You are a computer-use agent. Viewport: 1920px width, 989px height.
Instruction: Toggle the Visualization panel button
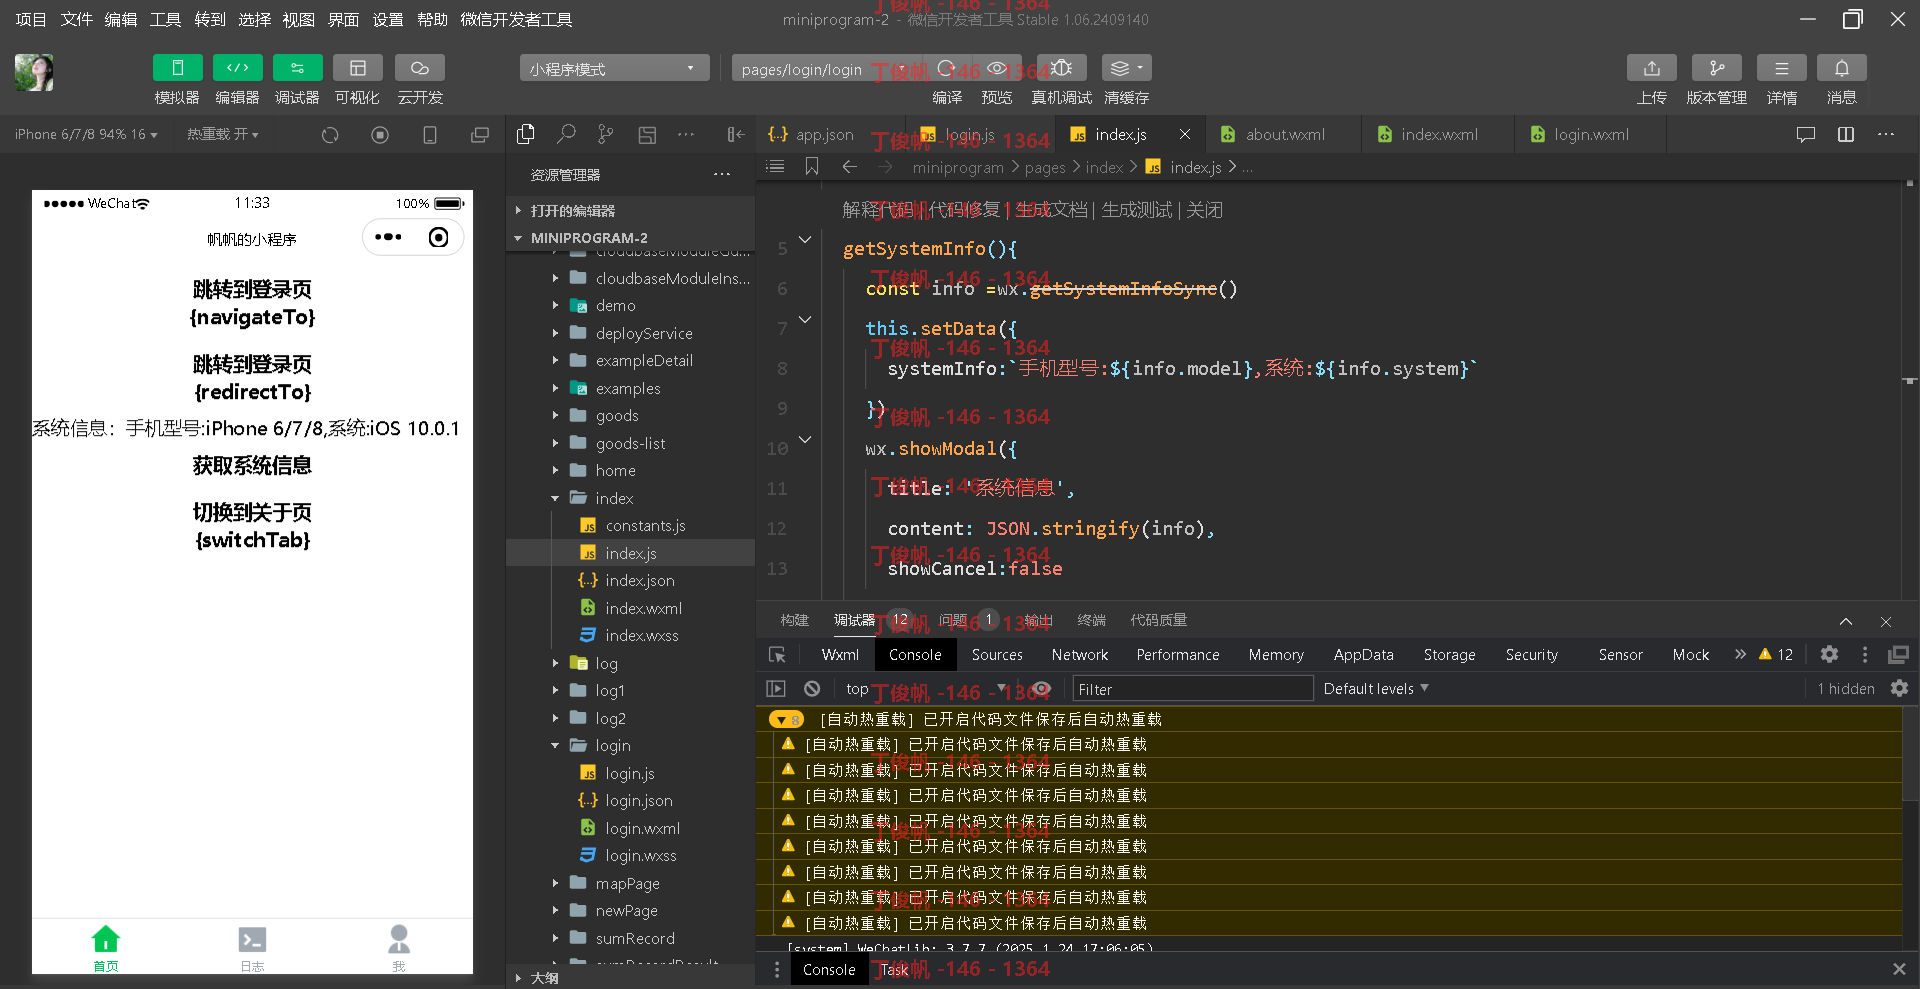click(x=357, y=68)
